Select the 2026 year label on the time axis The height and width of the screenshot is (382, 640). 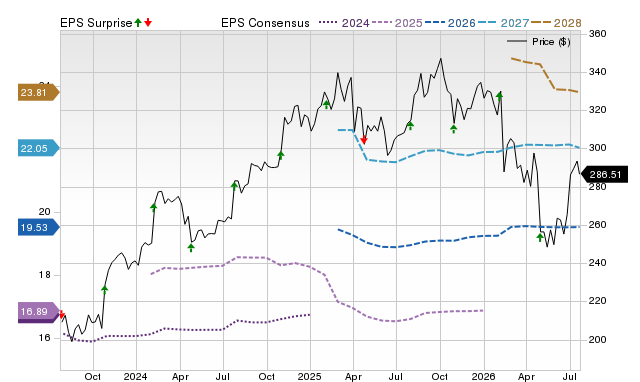pos(483,376)
